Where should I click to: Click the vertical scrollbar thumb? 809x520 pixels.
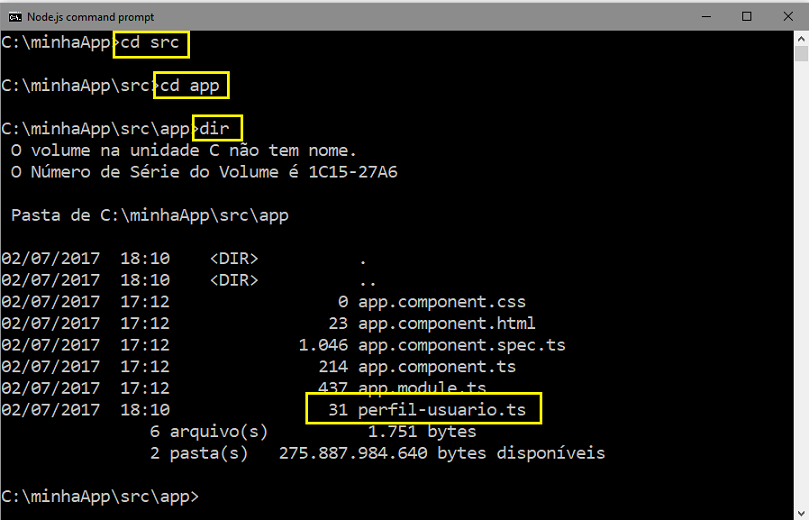801,54
